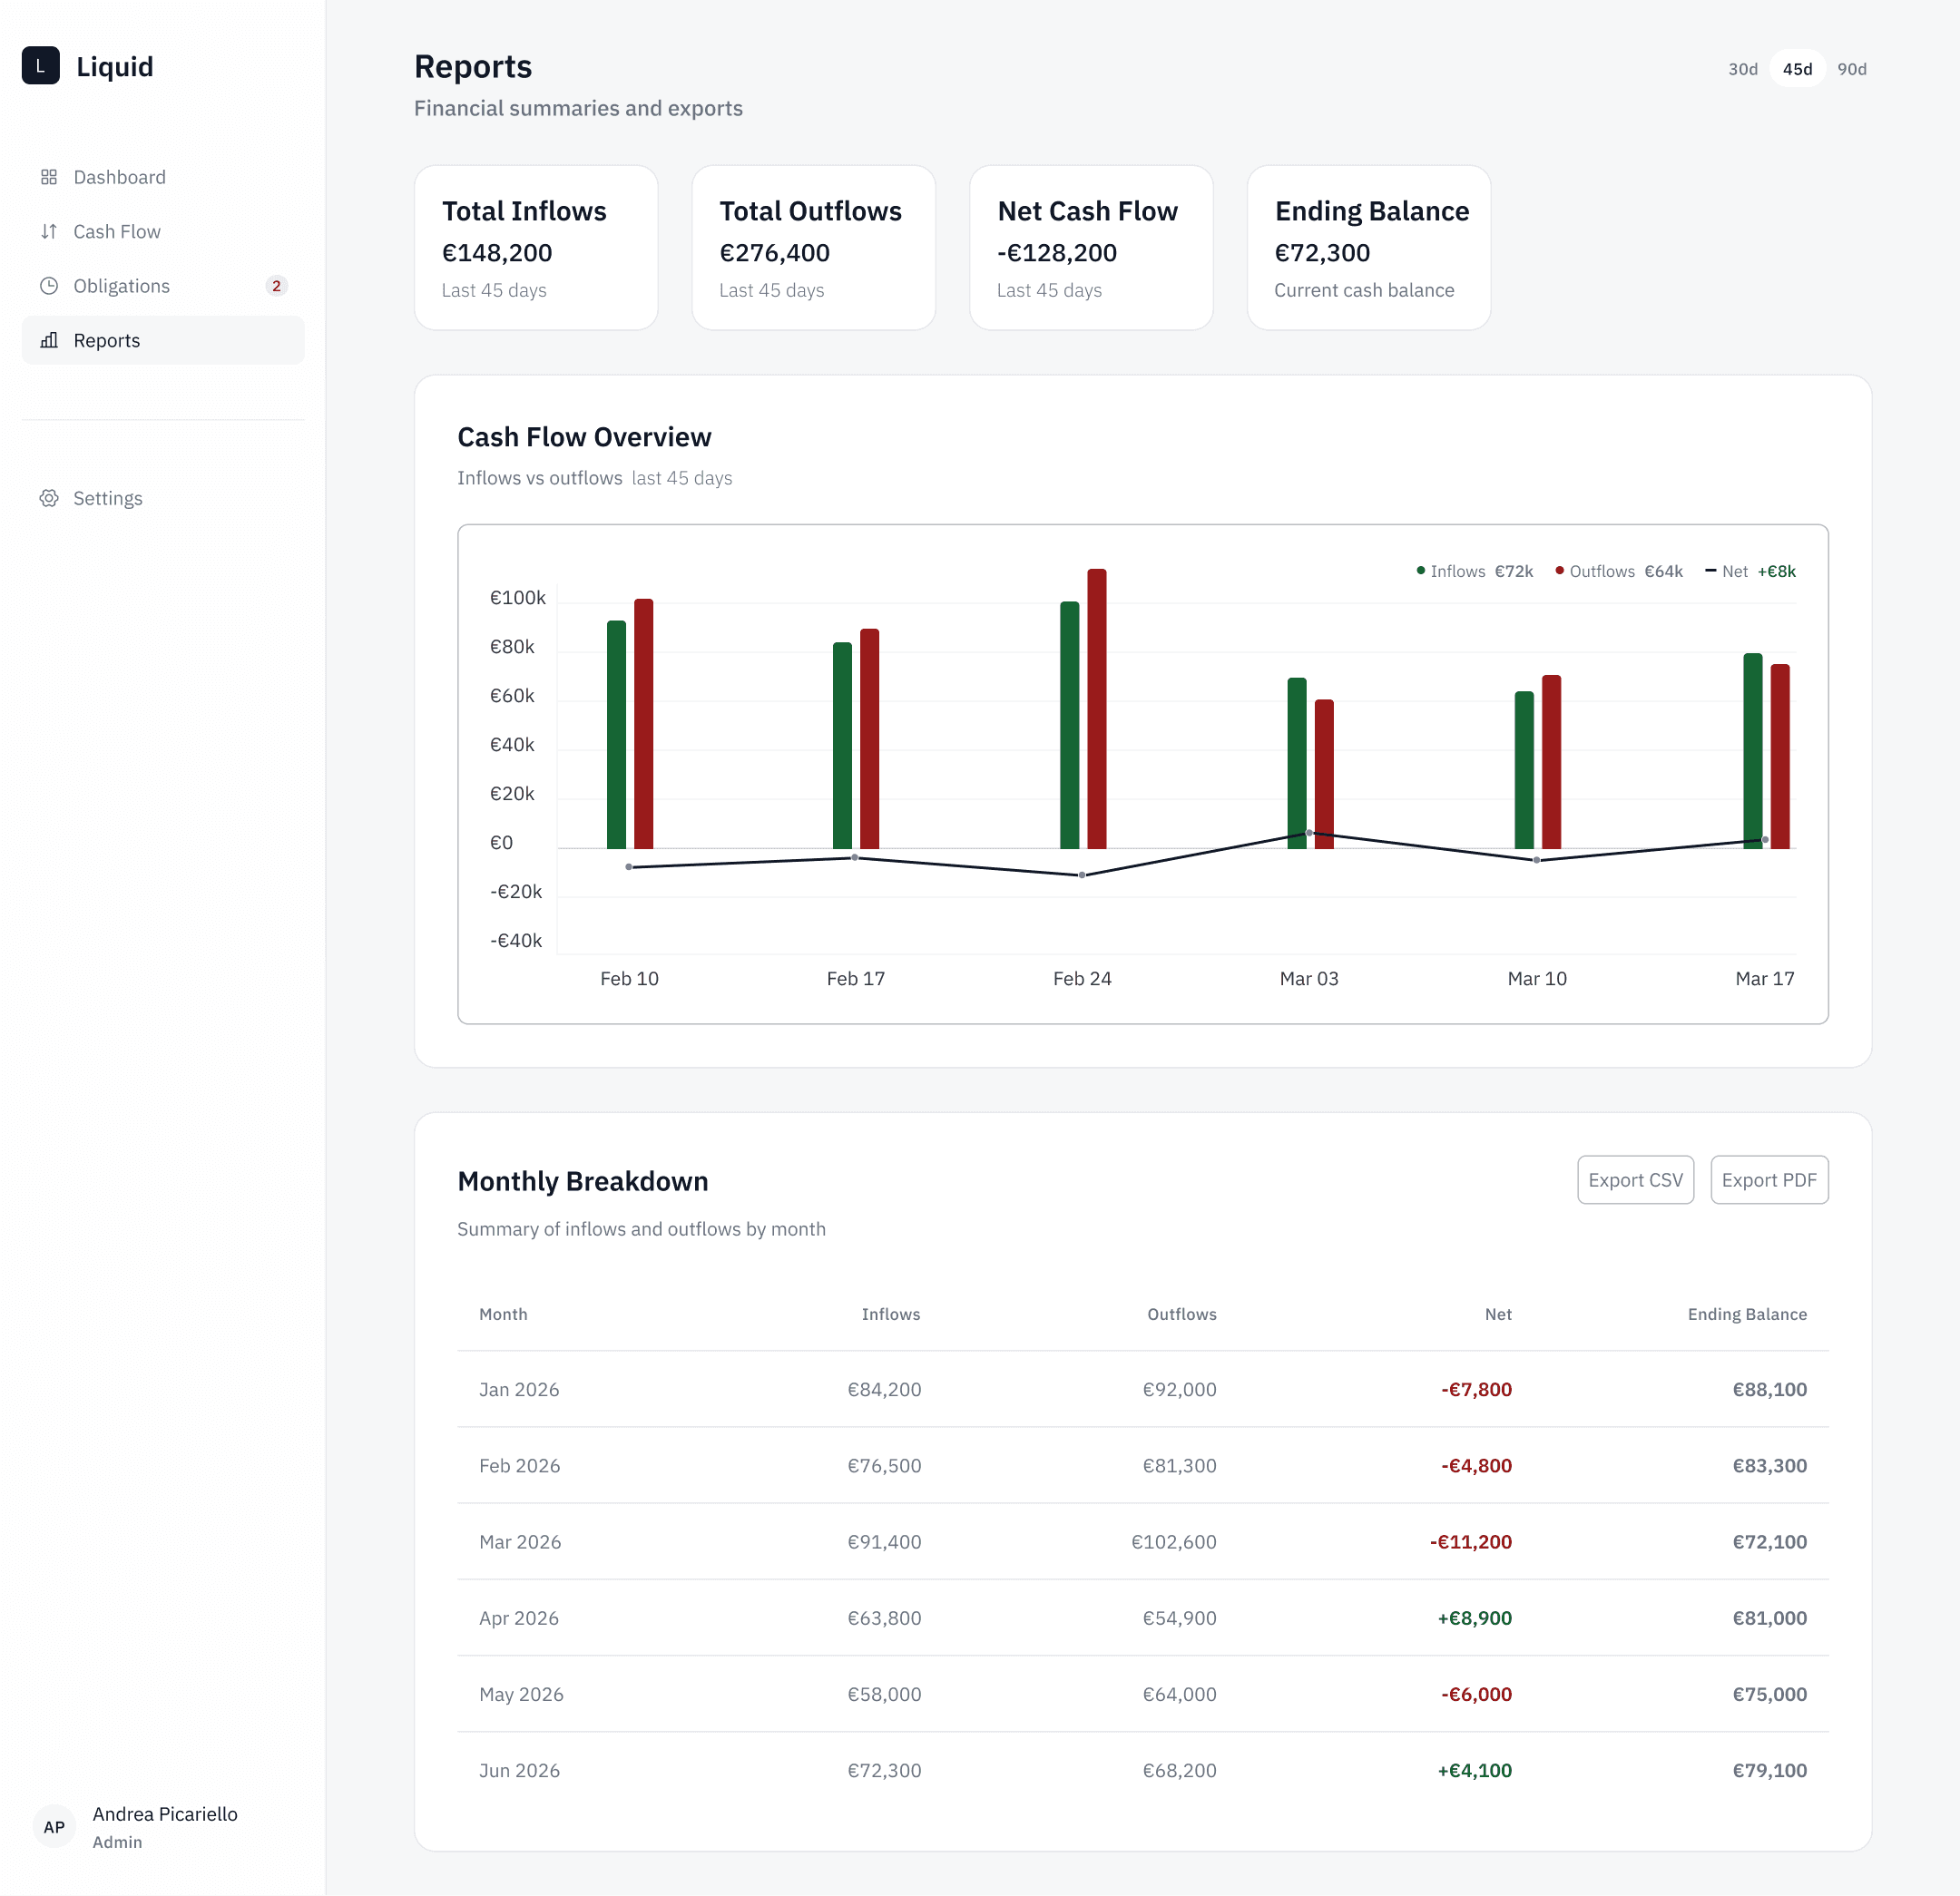
Task: Open the Dashboard page
Action: tap(119, 177)
